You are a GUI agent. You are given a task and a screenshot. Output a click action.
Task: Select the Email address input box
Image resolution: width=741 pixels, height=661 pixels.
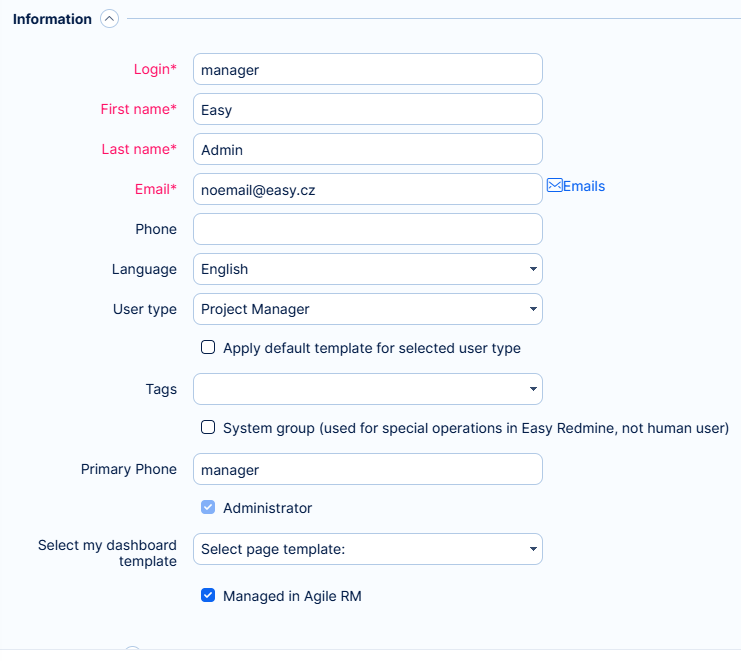(367, 189)
